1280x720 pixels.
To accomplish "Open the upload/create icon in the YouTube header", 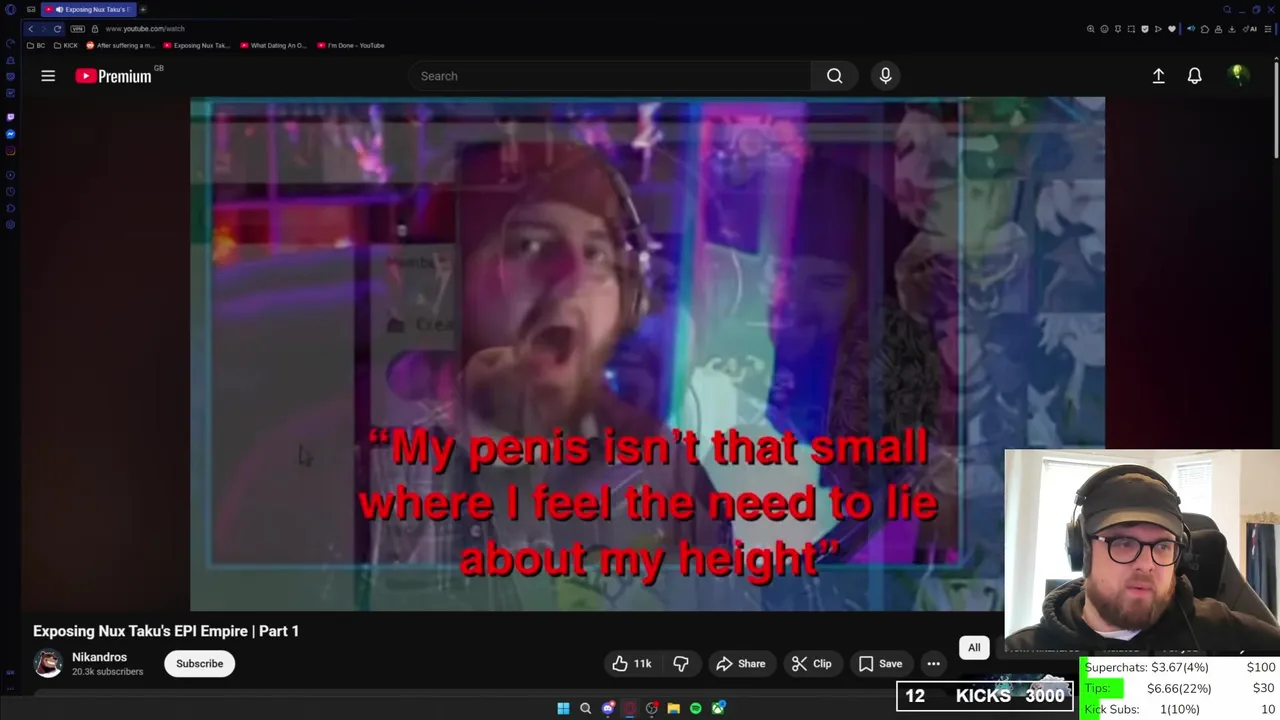I will [1158, 76].
